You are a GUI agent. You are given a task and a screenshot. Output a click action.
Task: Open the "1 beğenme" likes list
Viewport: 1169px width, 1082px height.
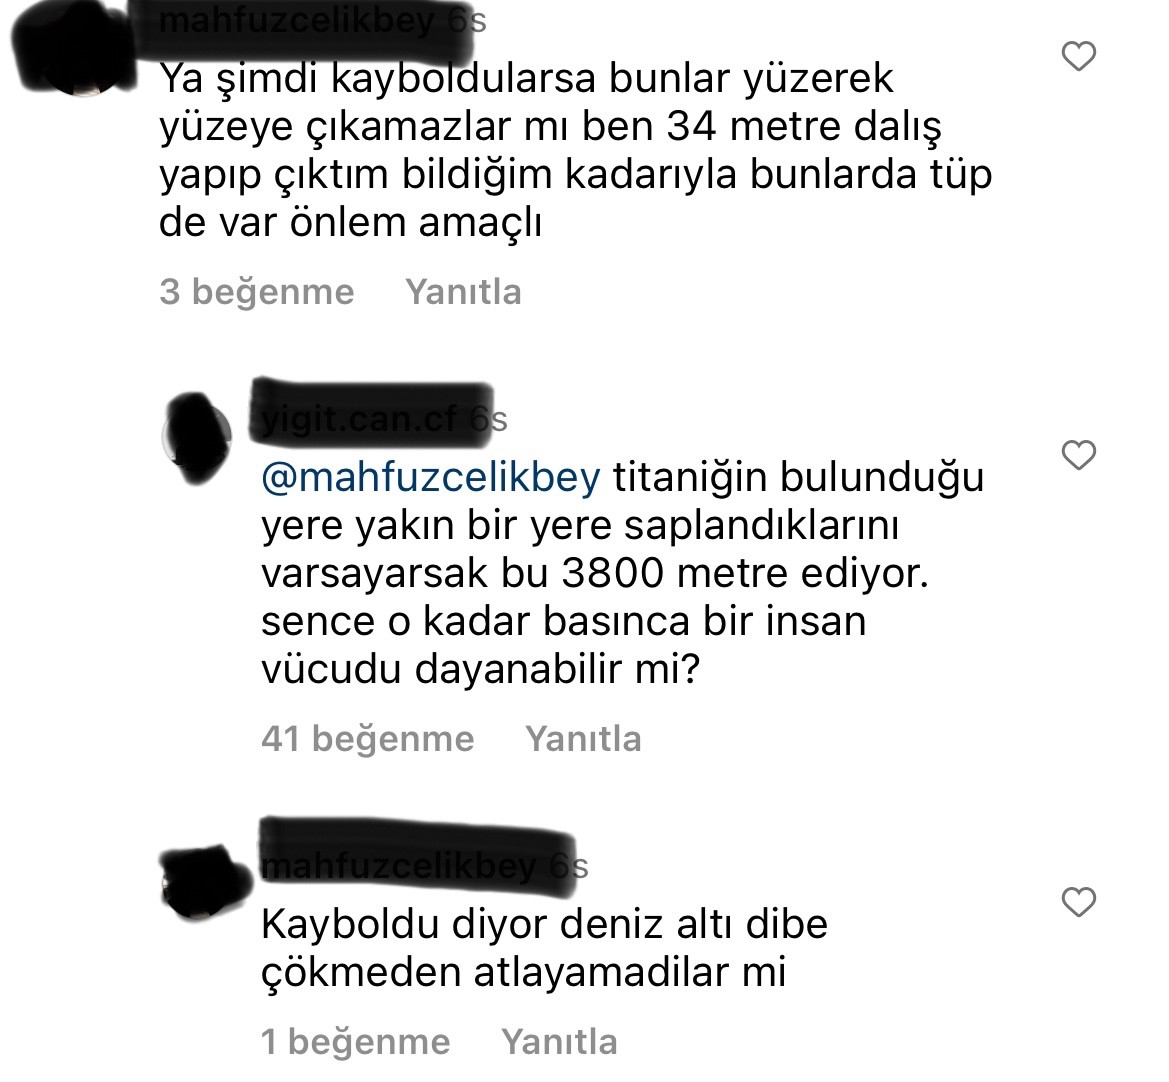click(356, 1042)
